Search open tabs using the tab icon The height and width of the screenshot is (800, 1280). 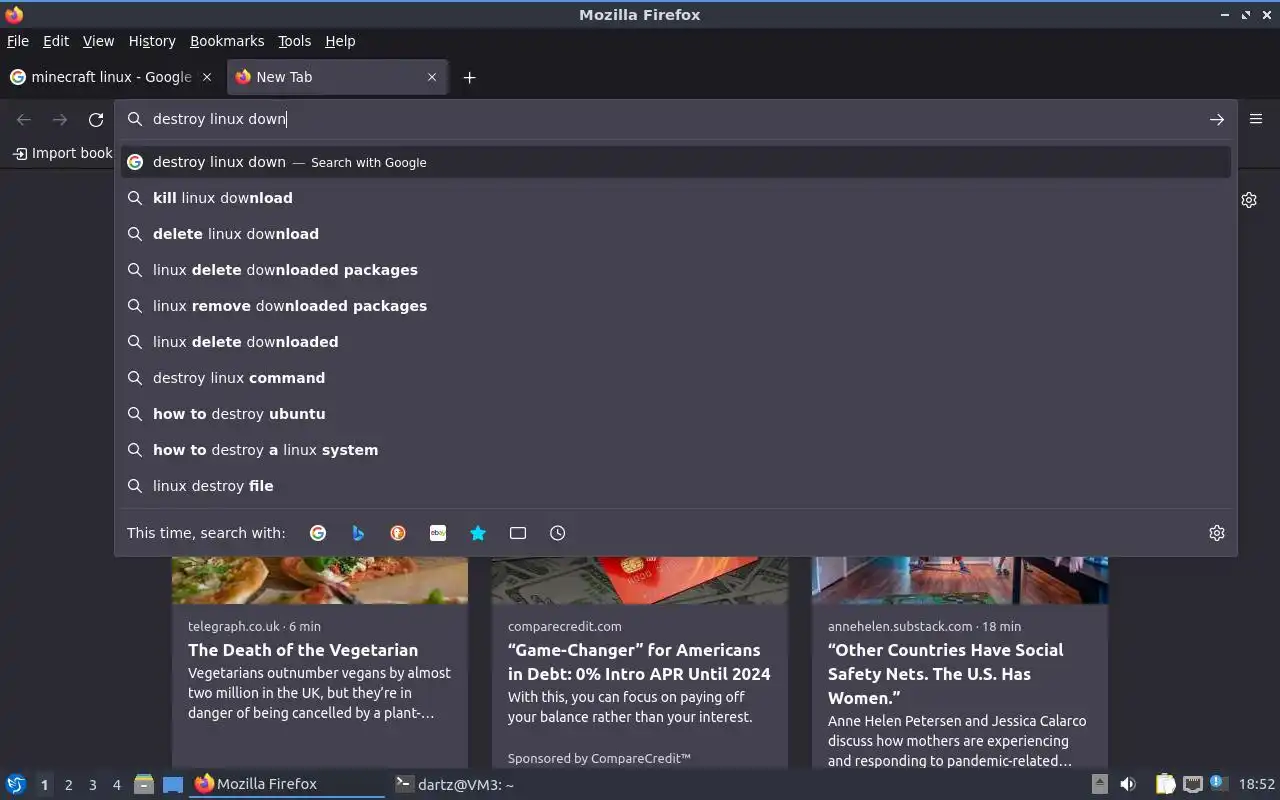pos(518,533)
